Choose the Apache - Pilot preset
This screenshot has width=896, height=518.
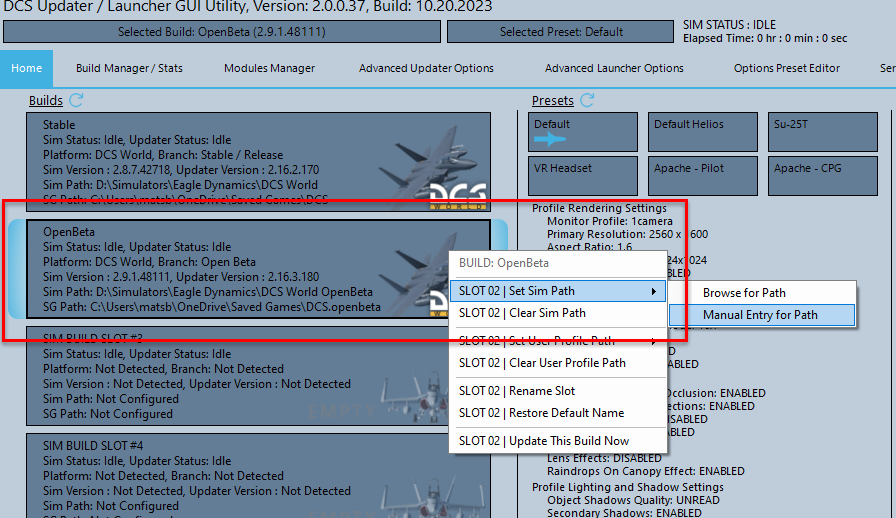point(703,176)
